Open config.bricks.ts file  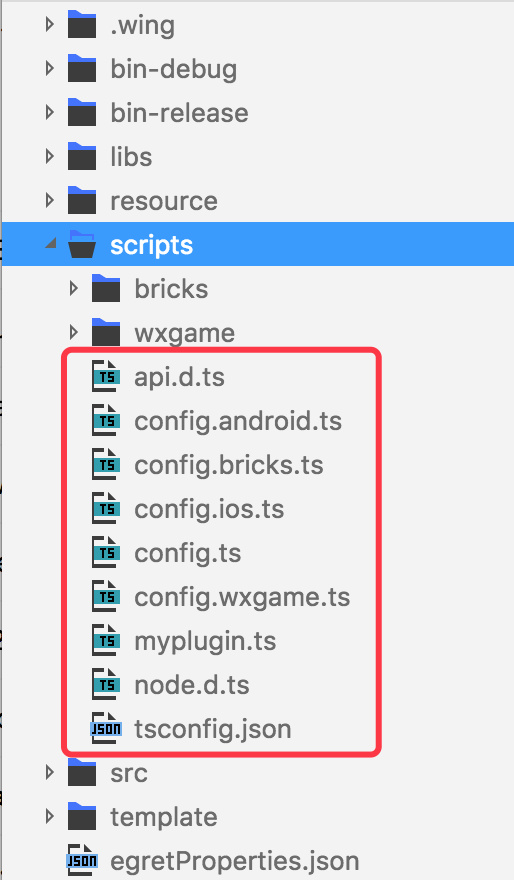(x=229, y=465)
